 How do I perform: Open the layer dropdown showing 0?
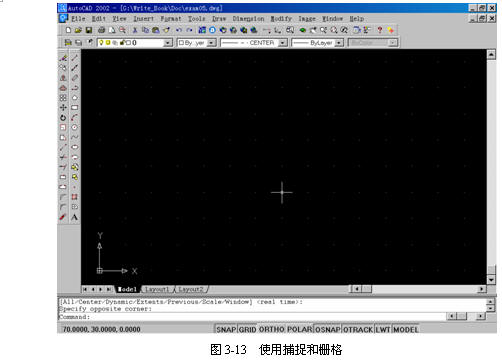pos(135,43)
